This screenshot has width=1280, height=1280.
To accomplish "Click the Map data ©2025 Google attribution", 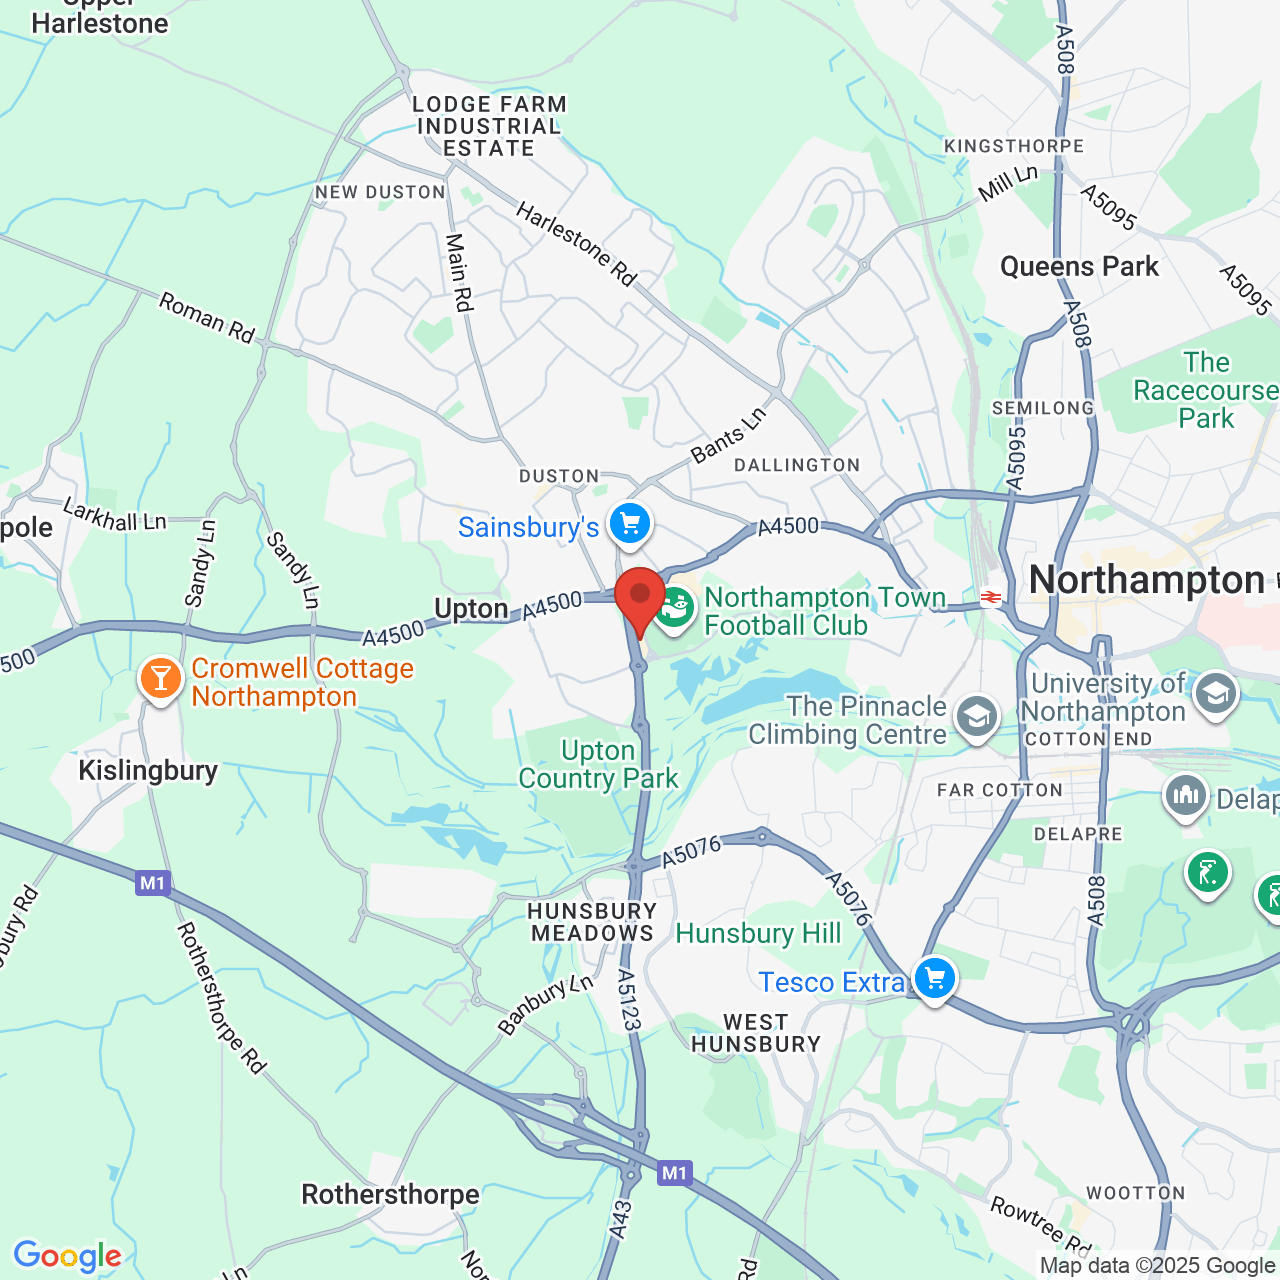I will point(1158,1266).
